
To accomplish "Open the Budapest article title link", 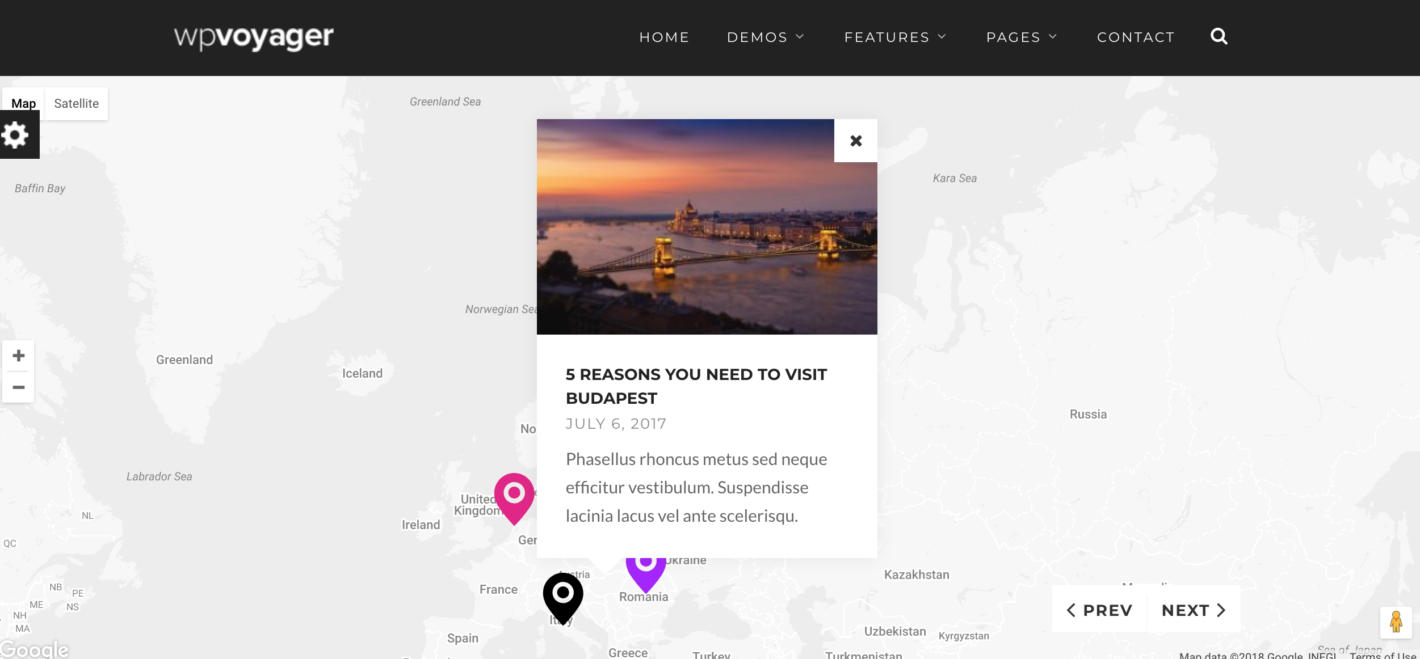I will [x=696, y=386].
